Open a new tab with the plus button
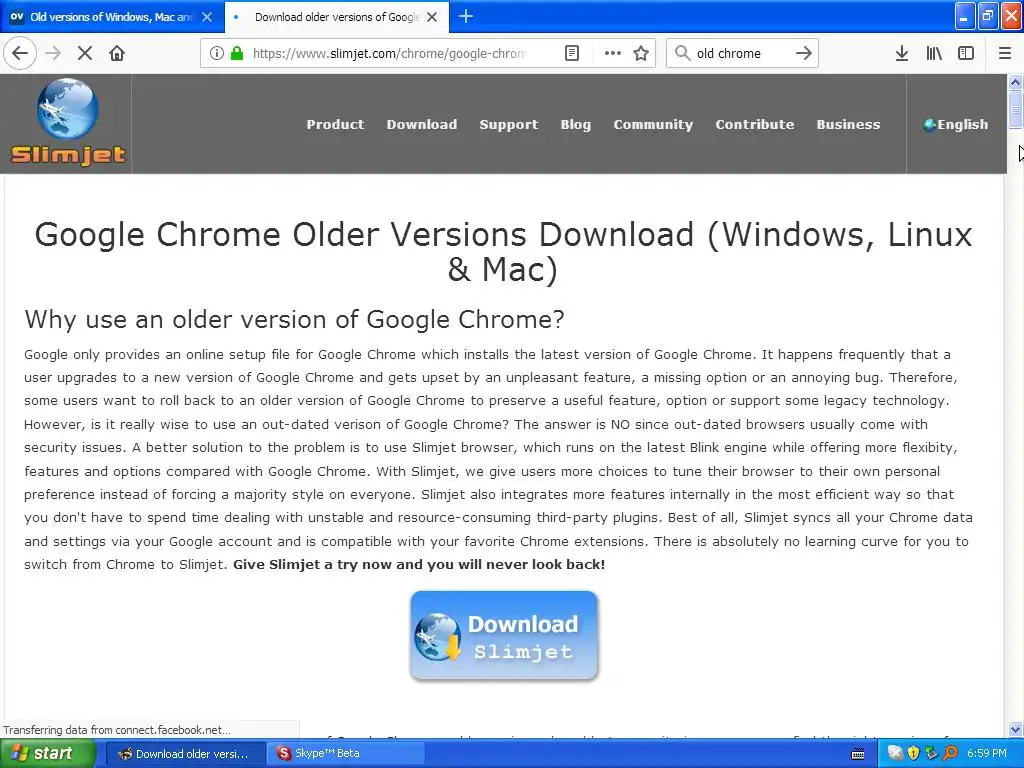Screen dimensions: 1024x768 tap(466, 16)
